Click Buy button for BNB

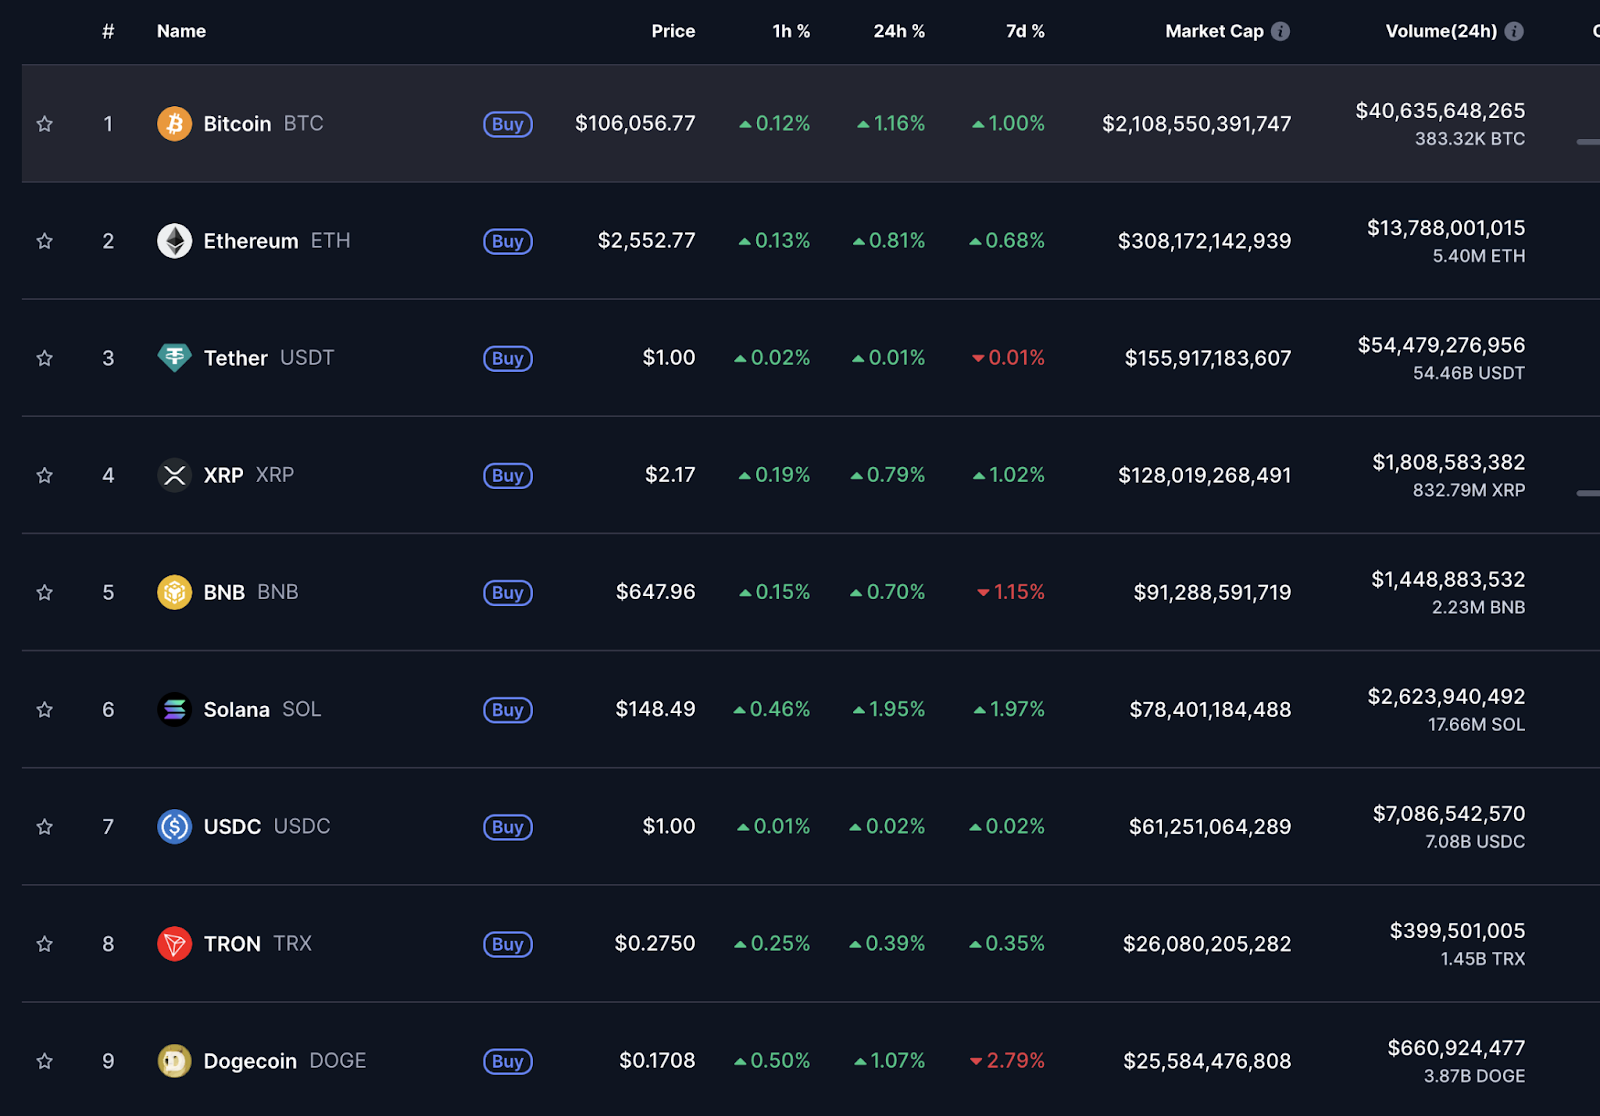[x=508, y=592]
